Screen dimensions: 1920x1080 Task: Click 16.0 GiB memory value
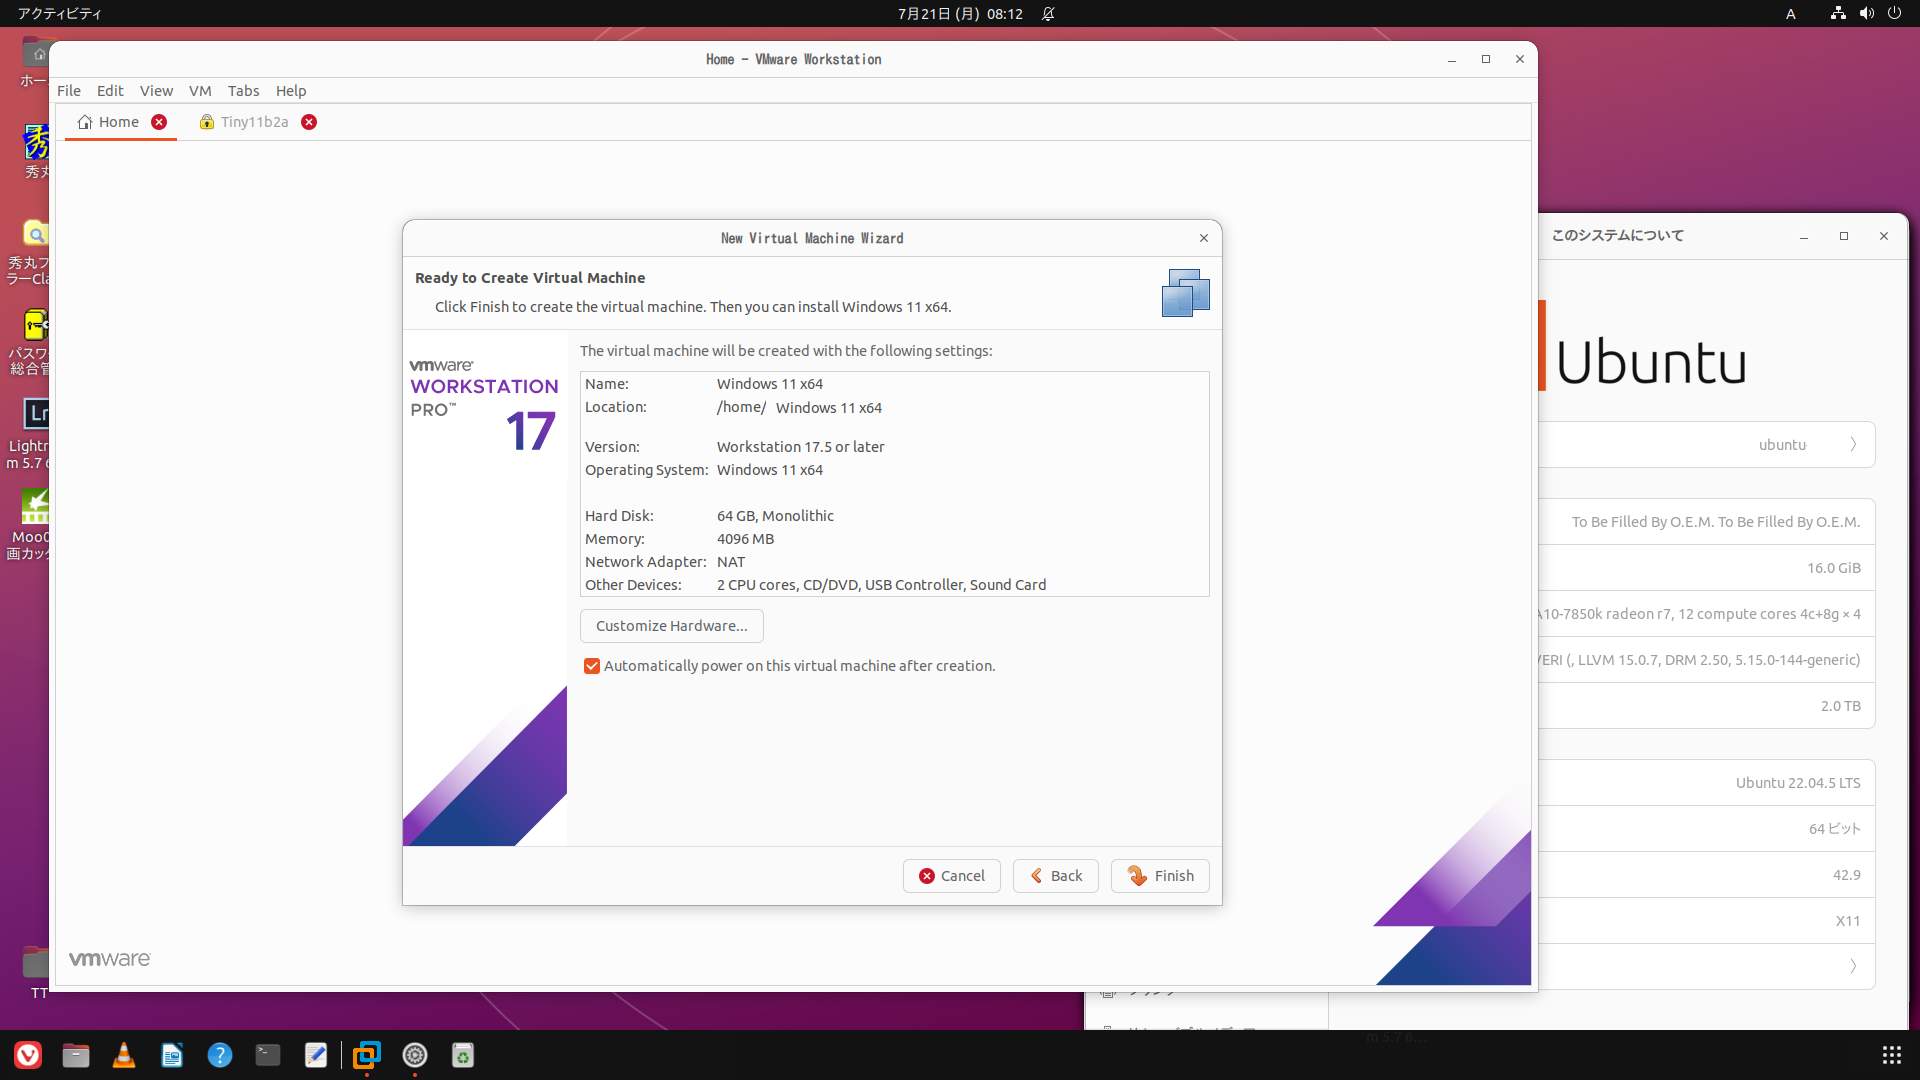1833,568
